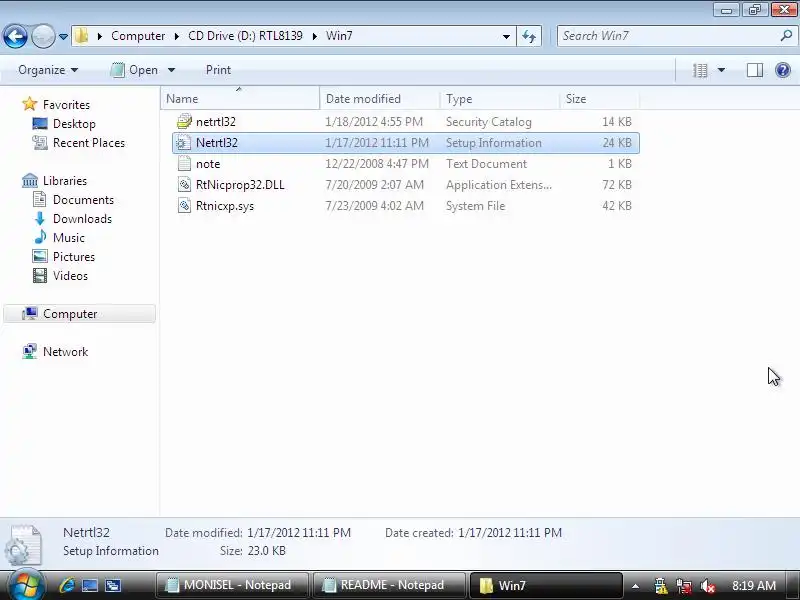Click the search magnifier icon
800x600 pixels.
(786, 36)
